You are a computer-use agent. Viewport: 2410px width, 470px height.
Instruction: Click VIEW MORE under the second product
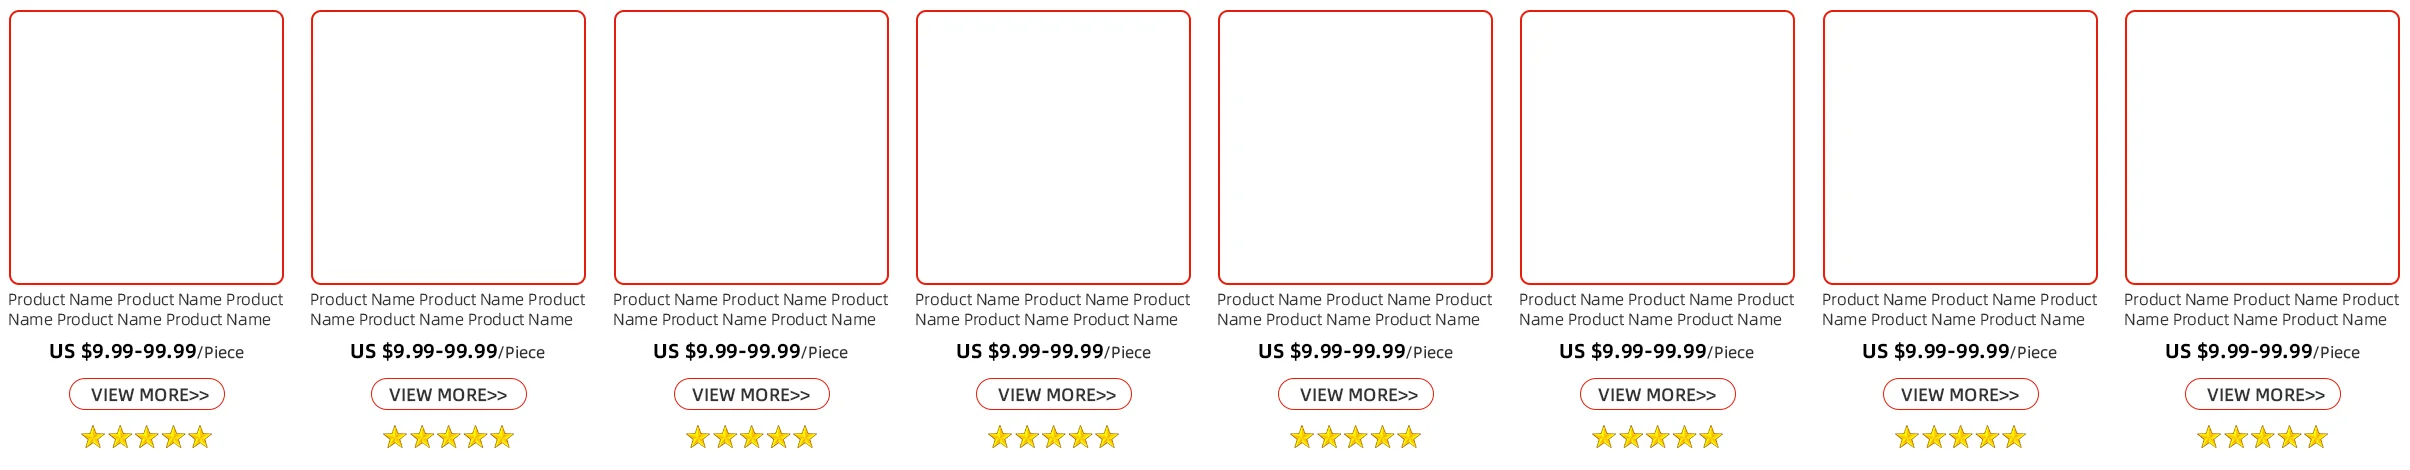(449, 394)
